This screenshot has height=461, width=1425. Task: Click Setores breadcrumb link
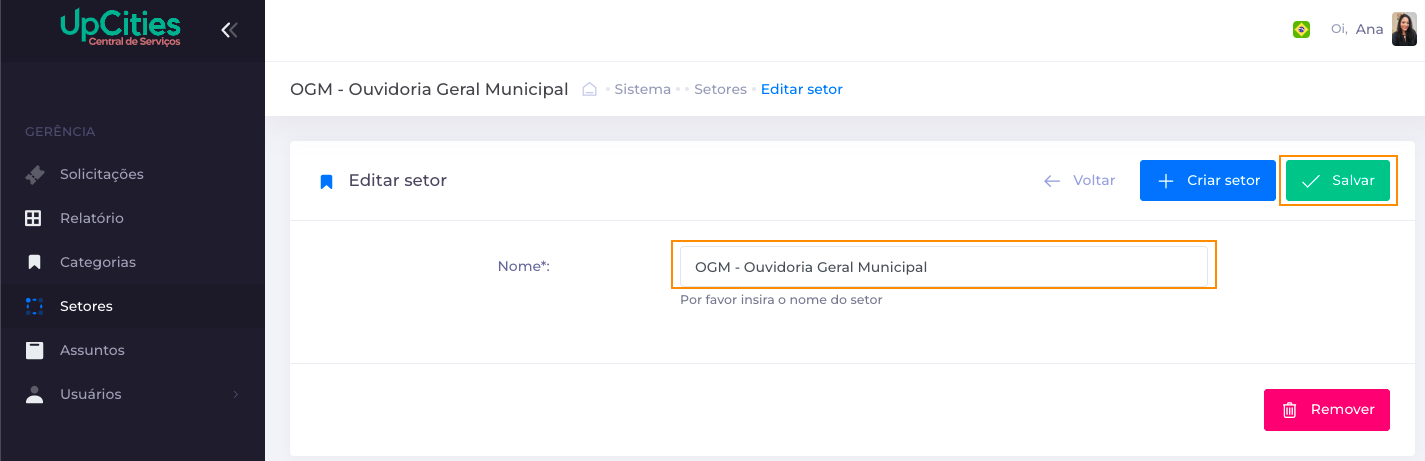[720, 89]
